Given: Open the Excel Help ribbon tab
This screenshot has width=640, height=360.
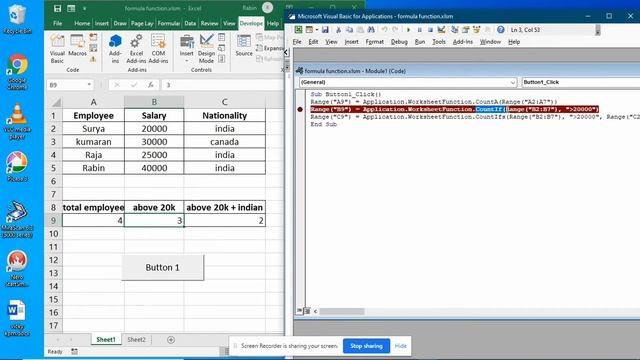Looking at the screenshot, I should (x=273, y=24).
